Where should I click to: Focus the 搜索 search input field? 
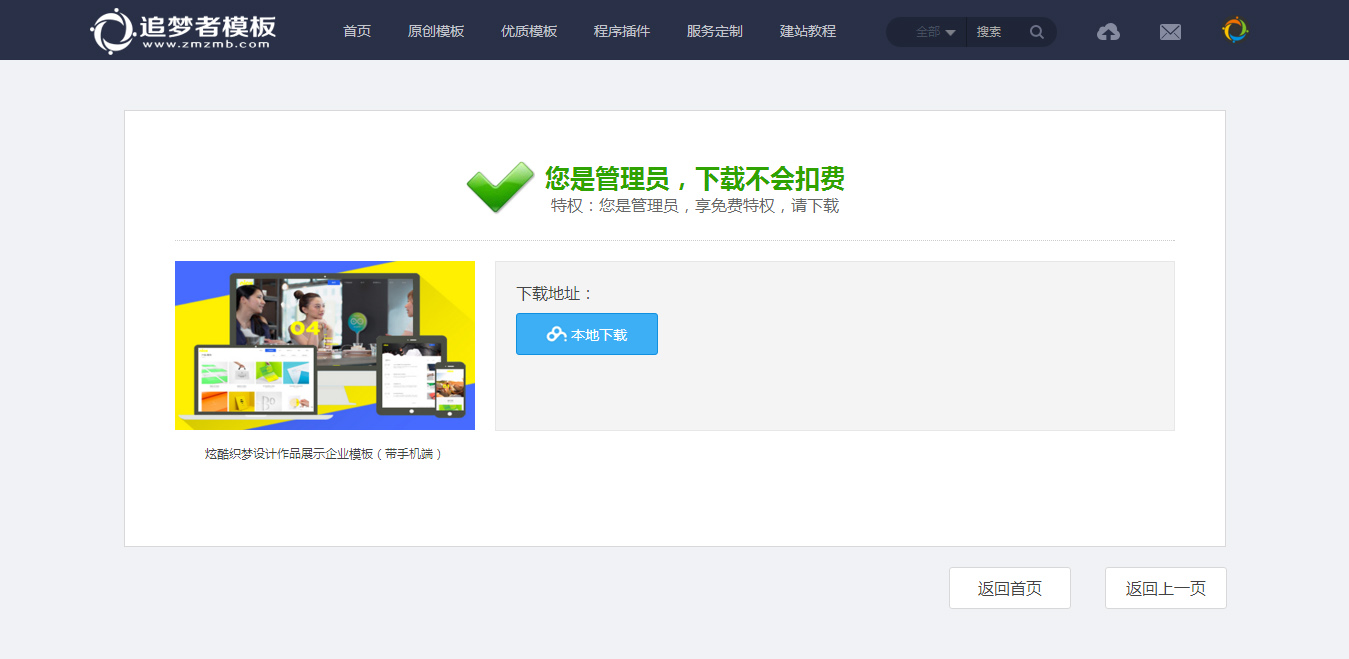point(996,32)
